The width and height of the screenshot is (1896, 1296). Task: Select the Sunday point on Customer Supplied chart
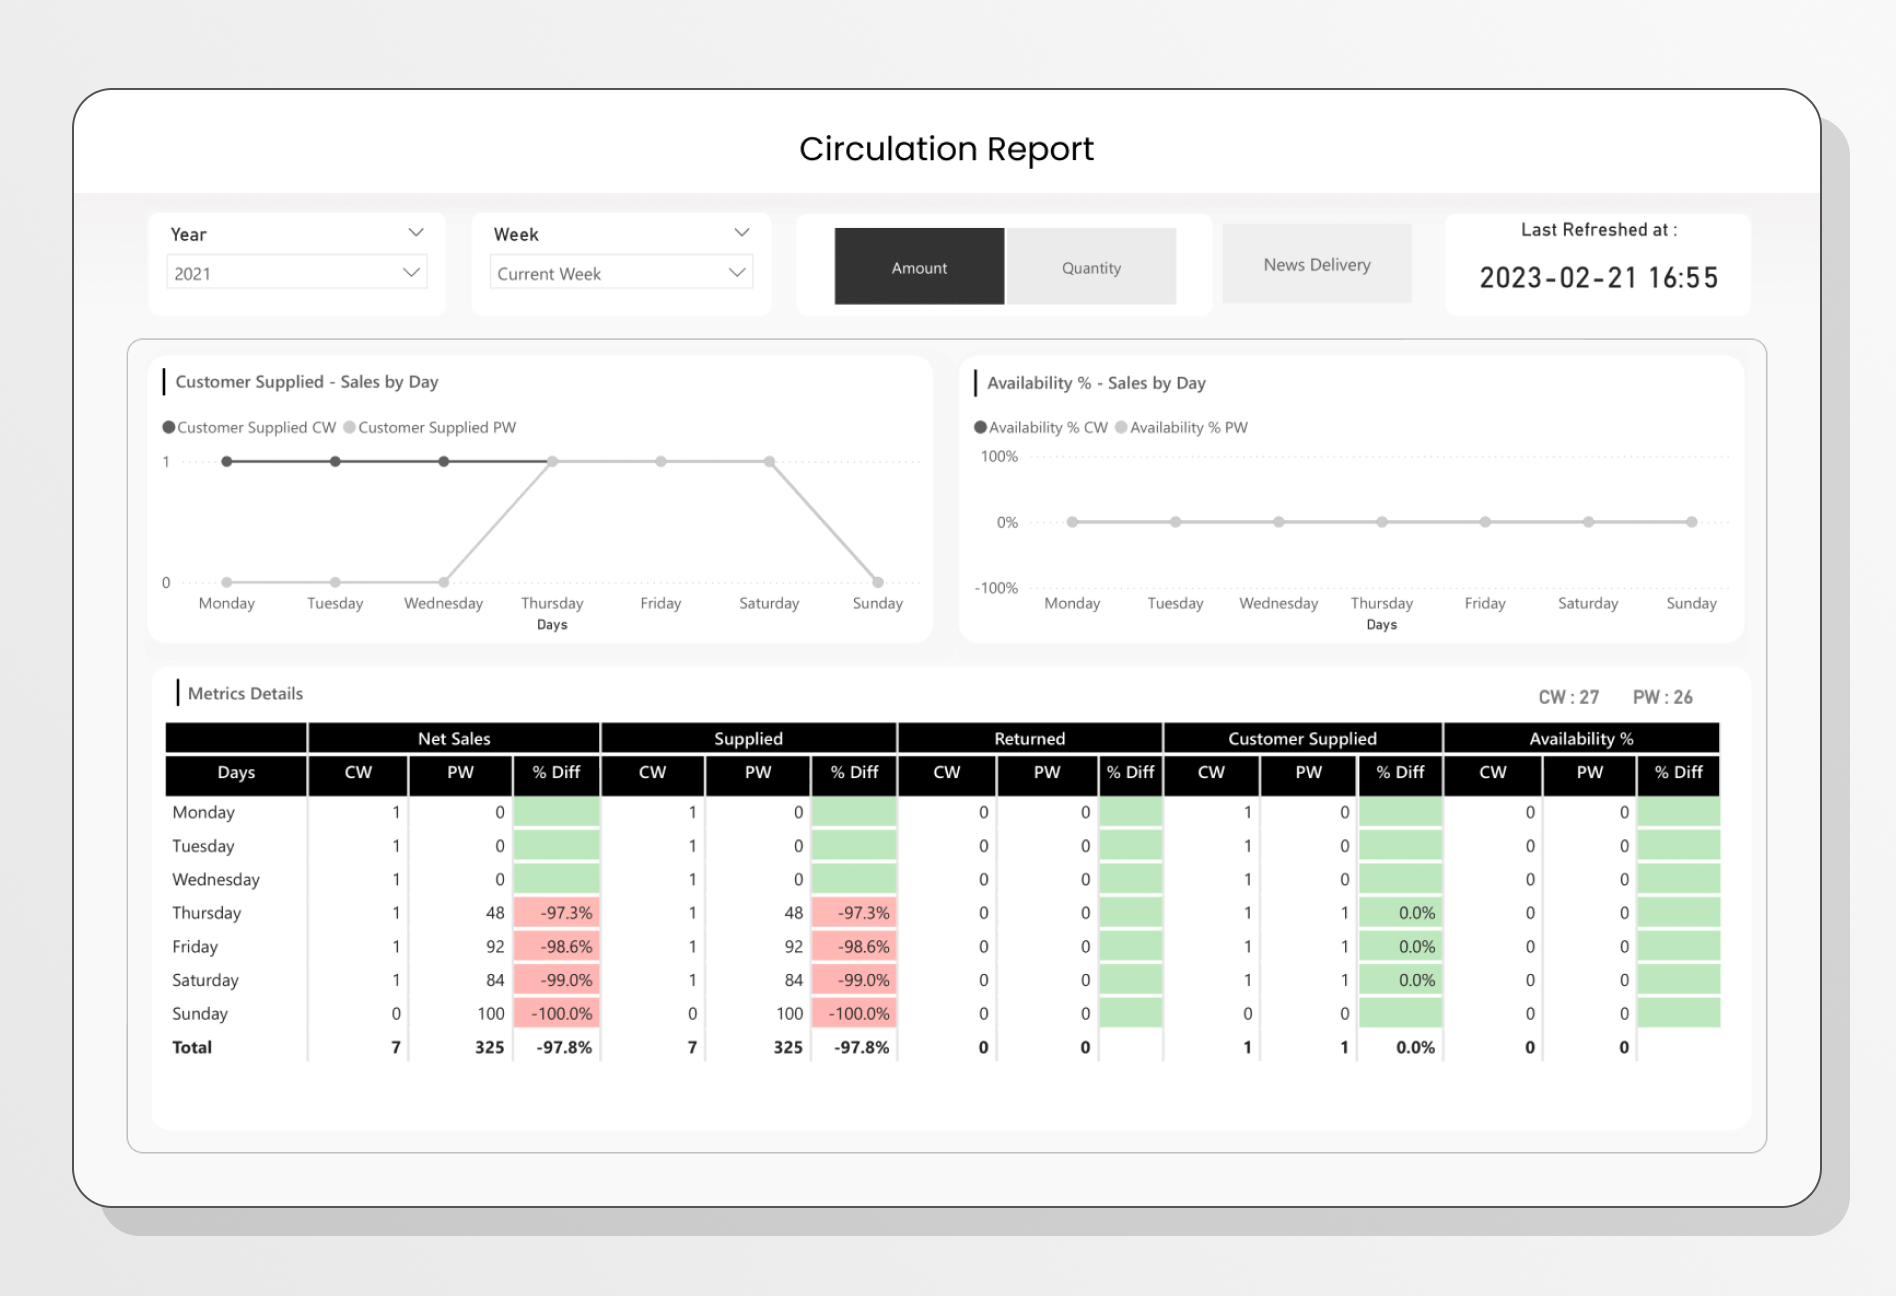click(x=877, y=582)
